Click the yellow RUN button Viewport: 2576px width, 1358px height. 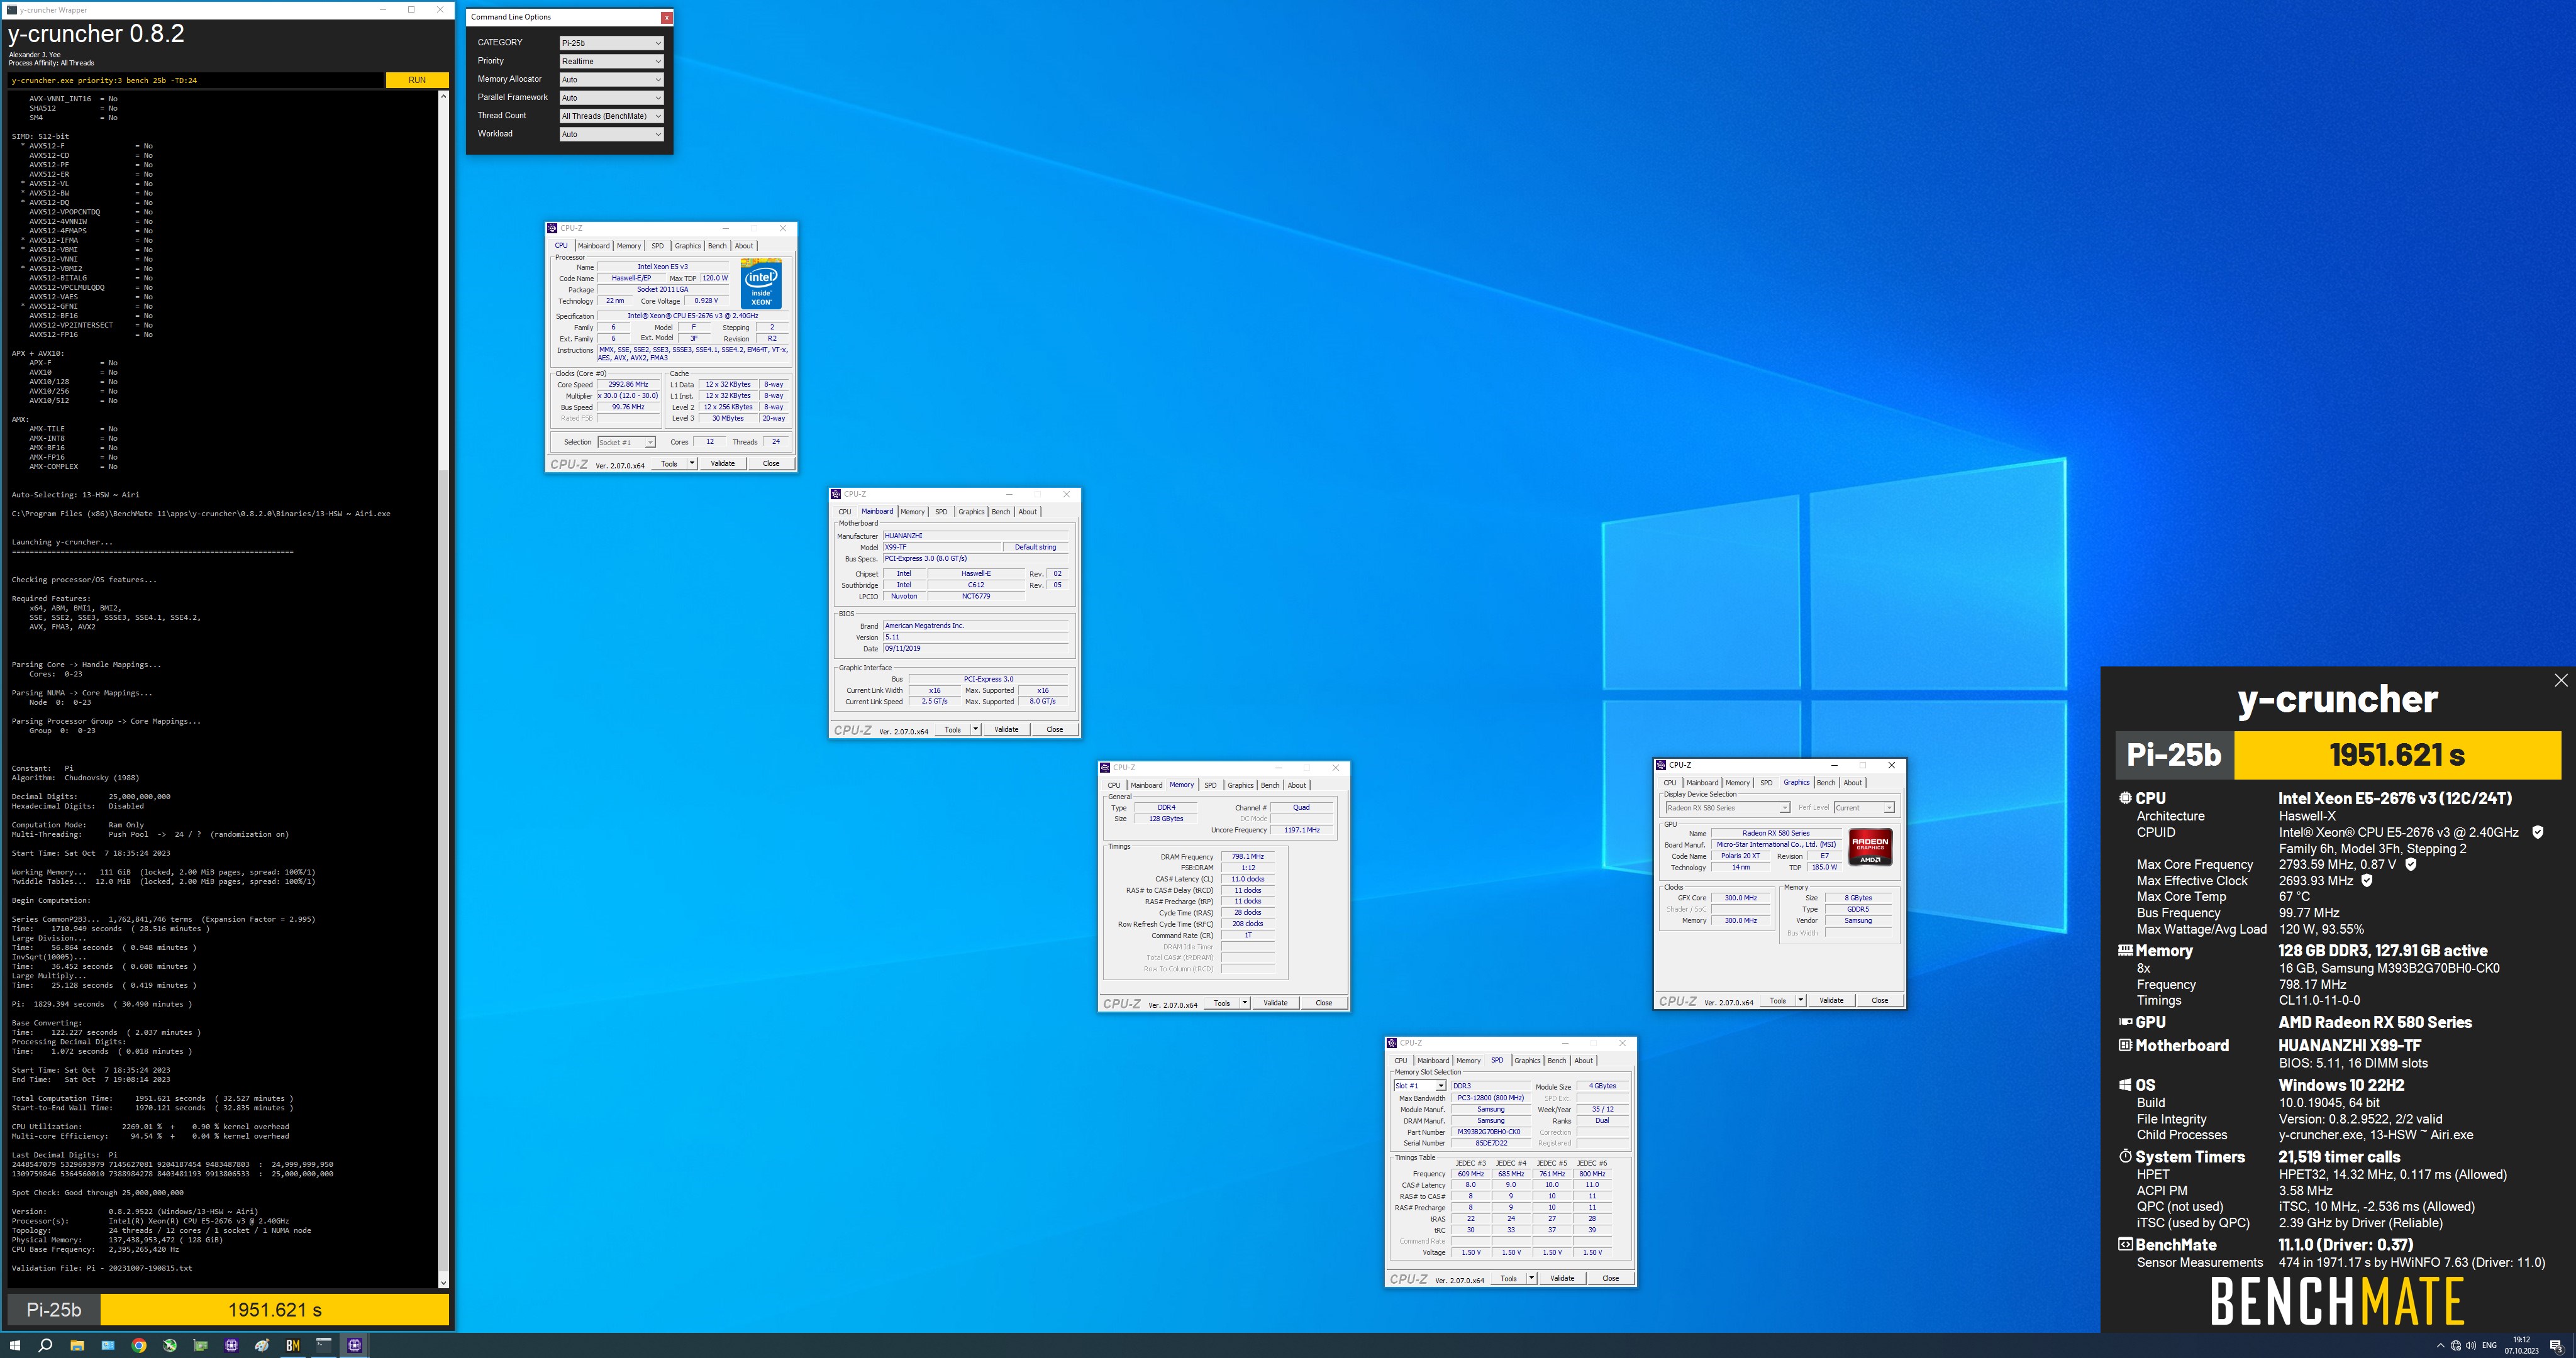[x=417, y=80]
